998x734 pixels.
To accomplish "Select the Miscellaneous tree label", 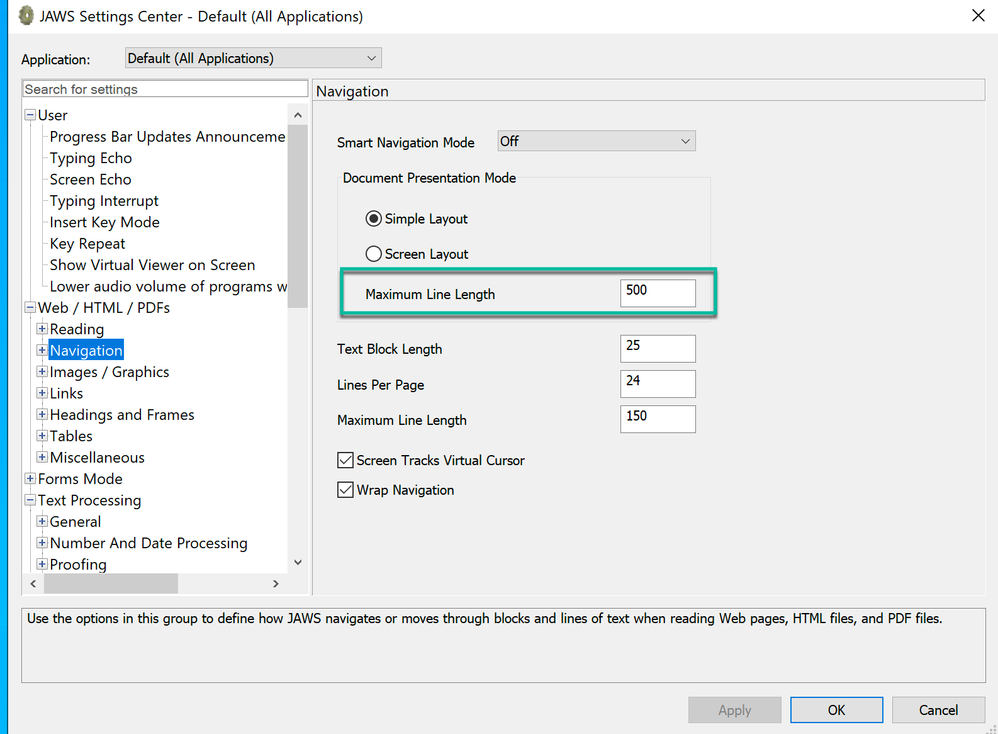I will pos(97,457).
